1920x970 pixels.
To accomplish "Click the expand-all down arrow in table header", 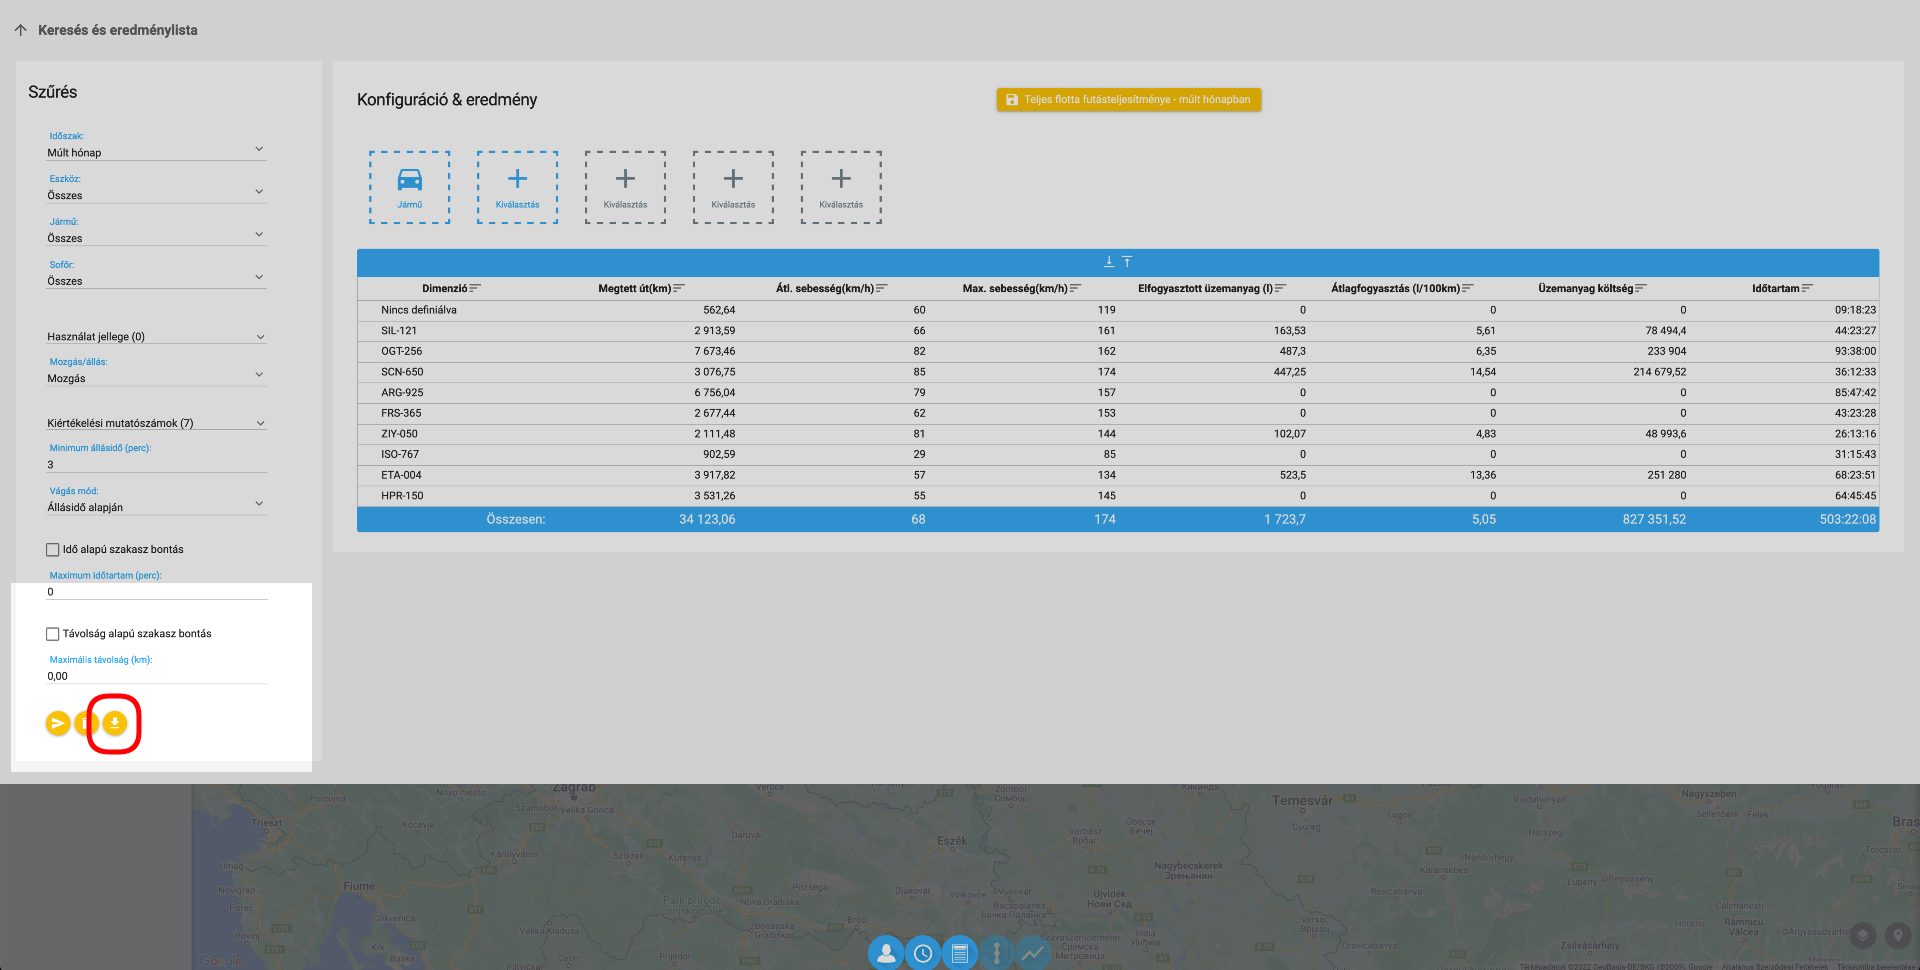I will (x=1108, y=262).
